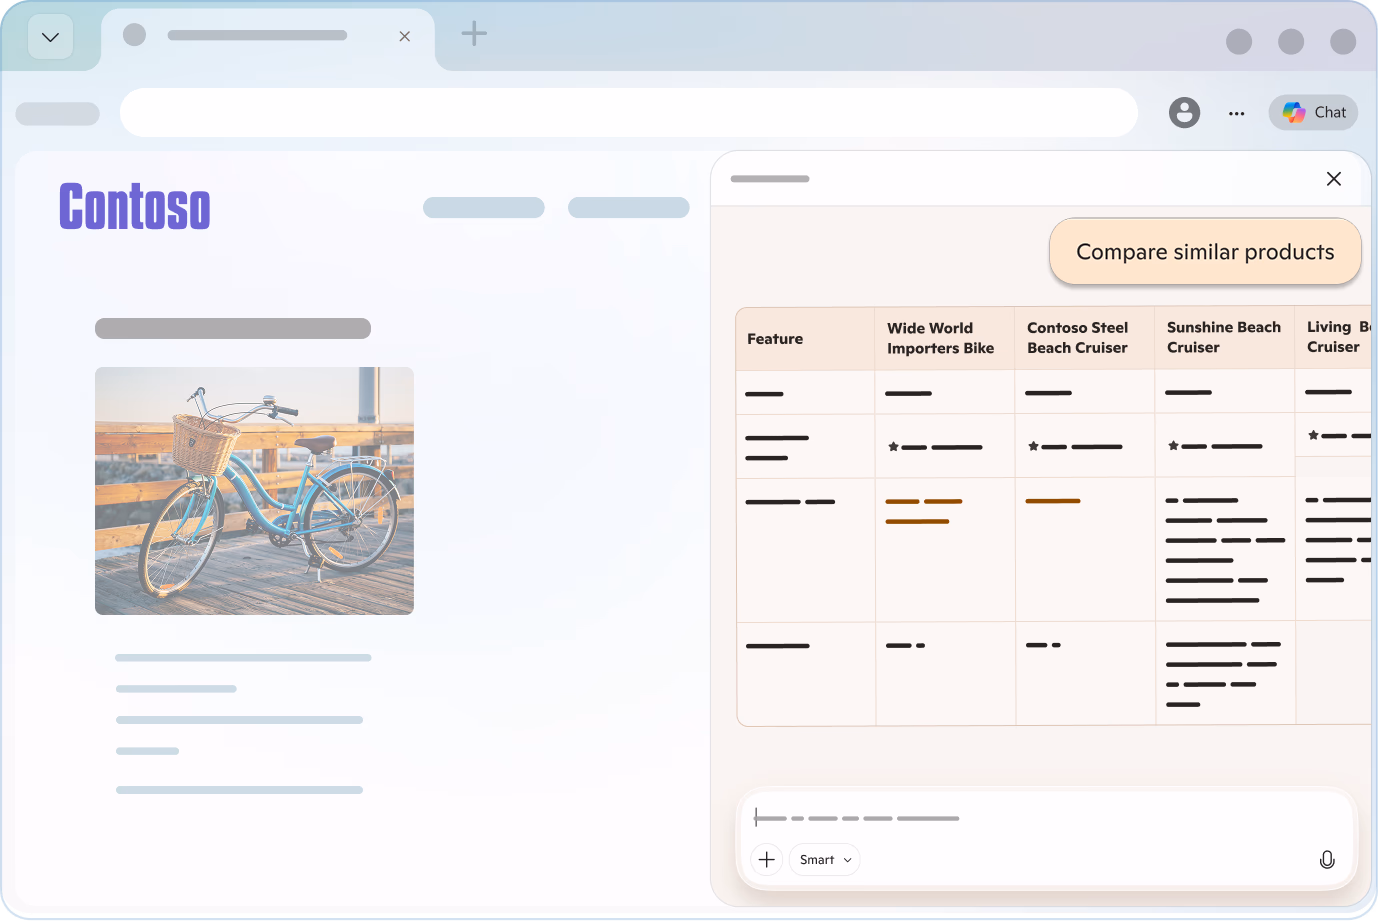
Task: Click the user profile avatar icon
Action: point(1184,113)
